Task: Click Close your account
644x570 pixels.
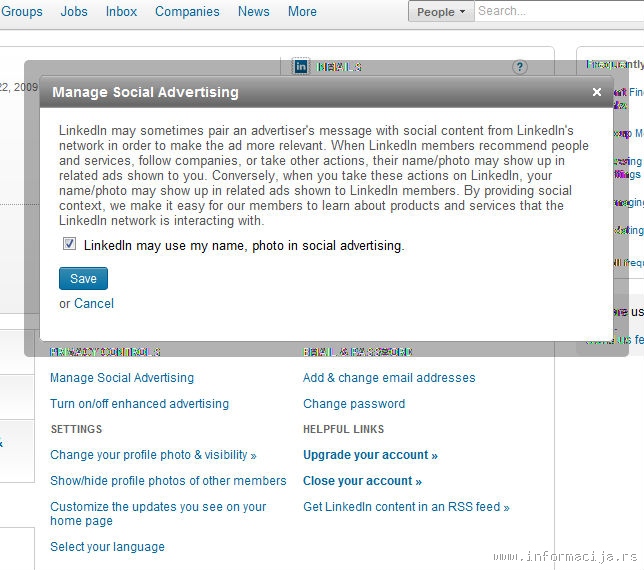Action: (x=362, y=481)
